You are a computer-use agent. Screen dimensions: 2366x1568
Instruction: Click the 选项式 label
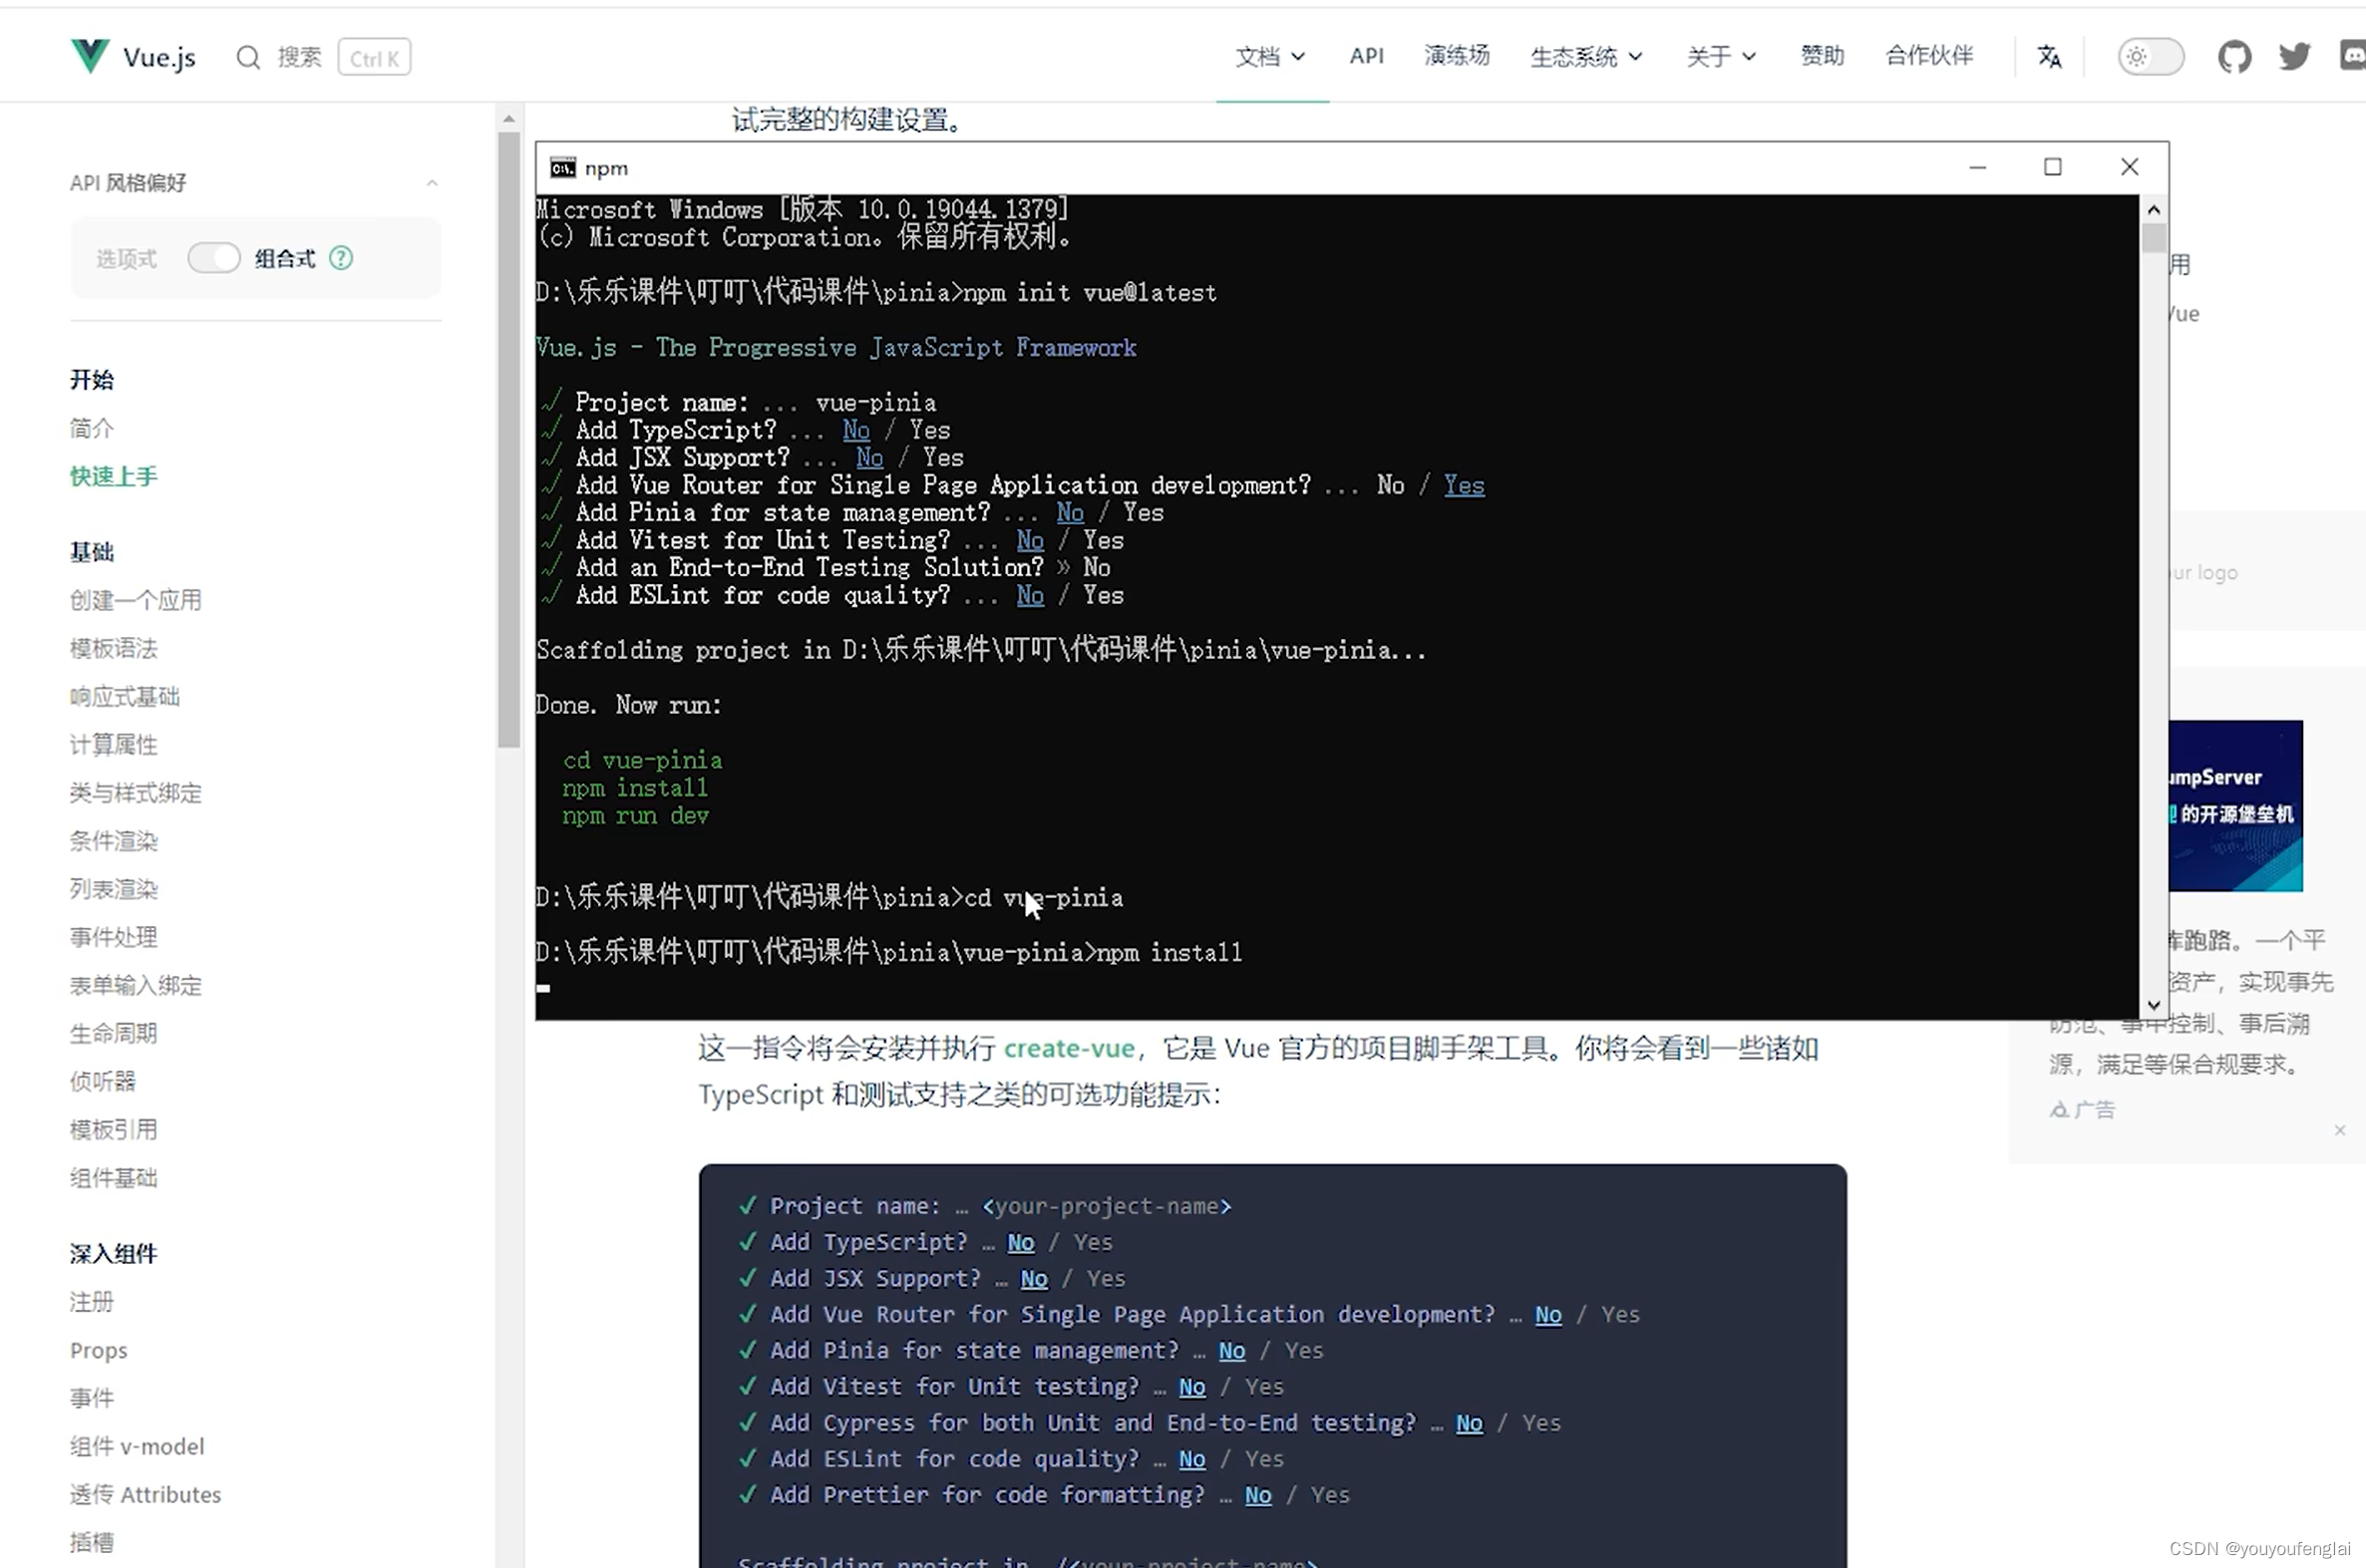tap(126, 259)
